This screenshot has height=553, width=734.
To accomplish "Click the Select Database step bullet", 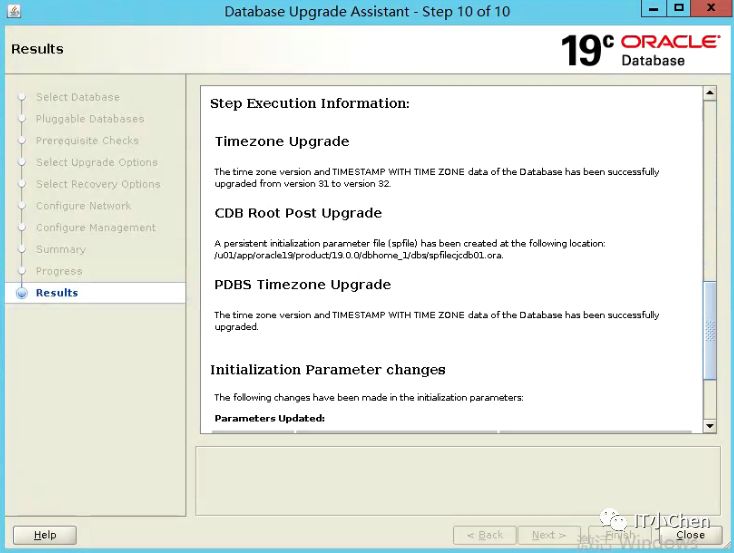I will [22, 97].
